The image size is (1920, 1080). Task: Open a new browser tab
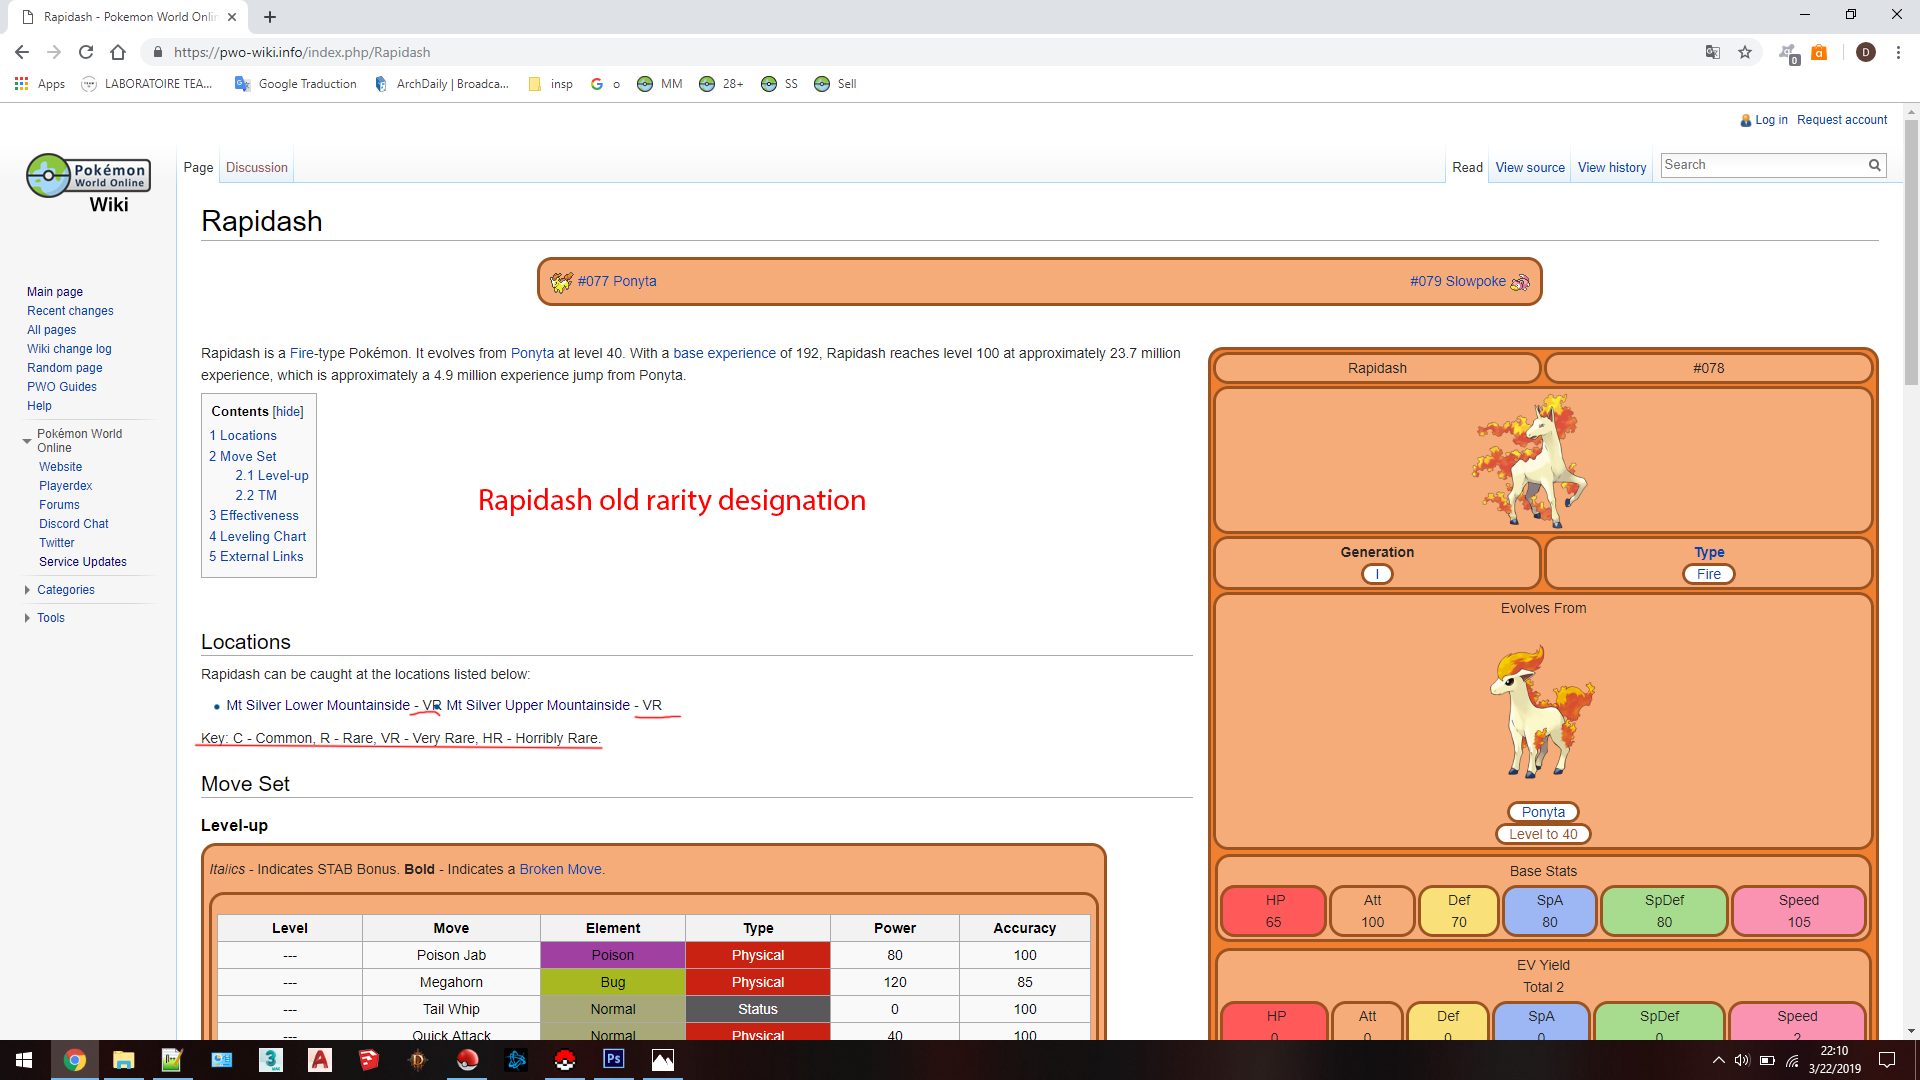point(270,17)
